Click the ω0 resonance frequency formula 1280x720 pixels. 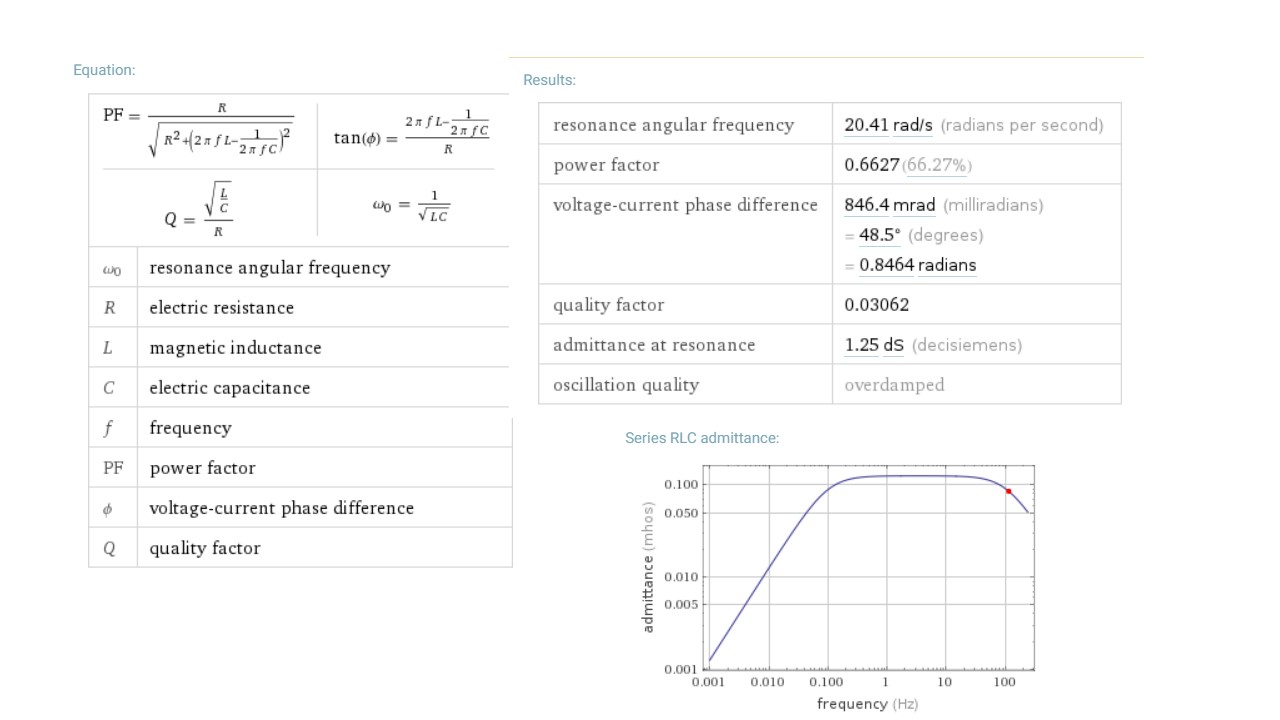[x=411, y=206]
